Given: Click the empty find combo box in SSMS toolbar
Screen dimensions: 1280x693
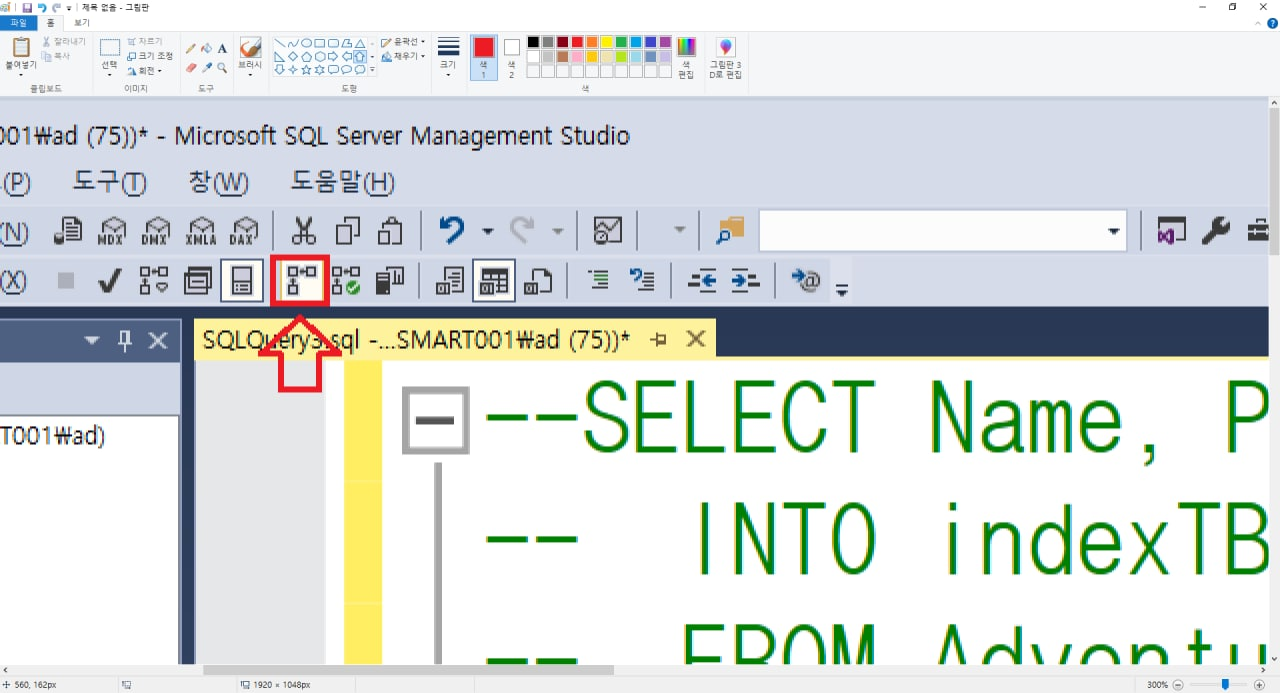Looking at the screenshot, I should (942, 231).
